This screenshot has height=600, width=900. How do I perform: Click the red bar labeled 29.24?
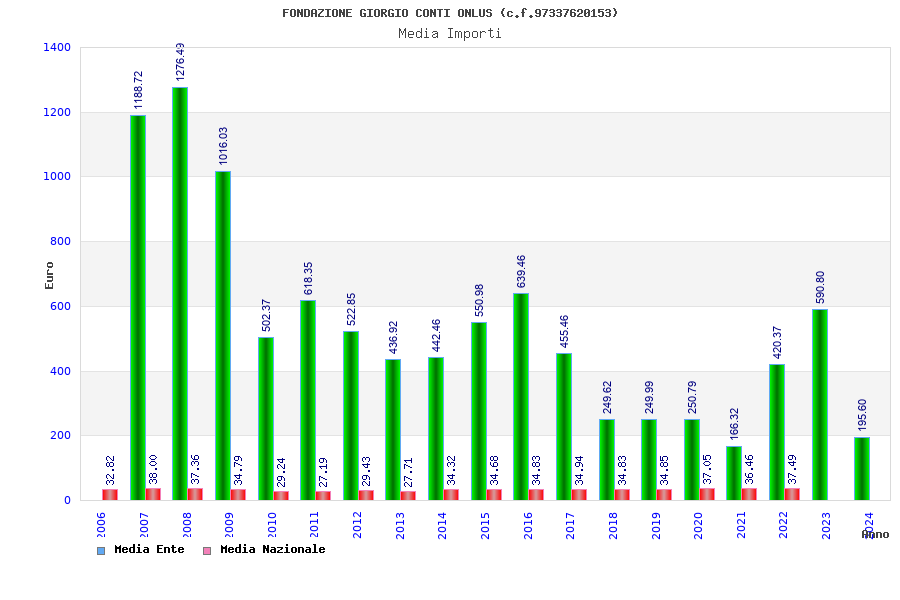tap(281, 496)
